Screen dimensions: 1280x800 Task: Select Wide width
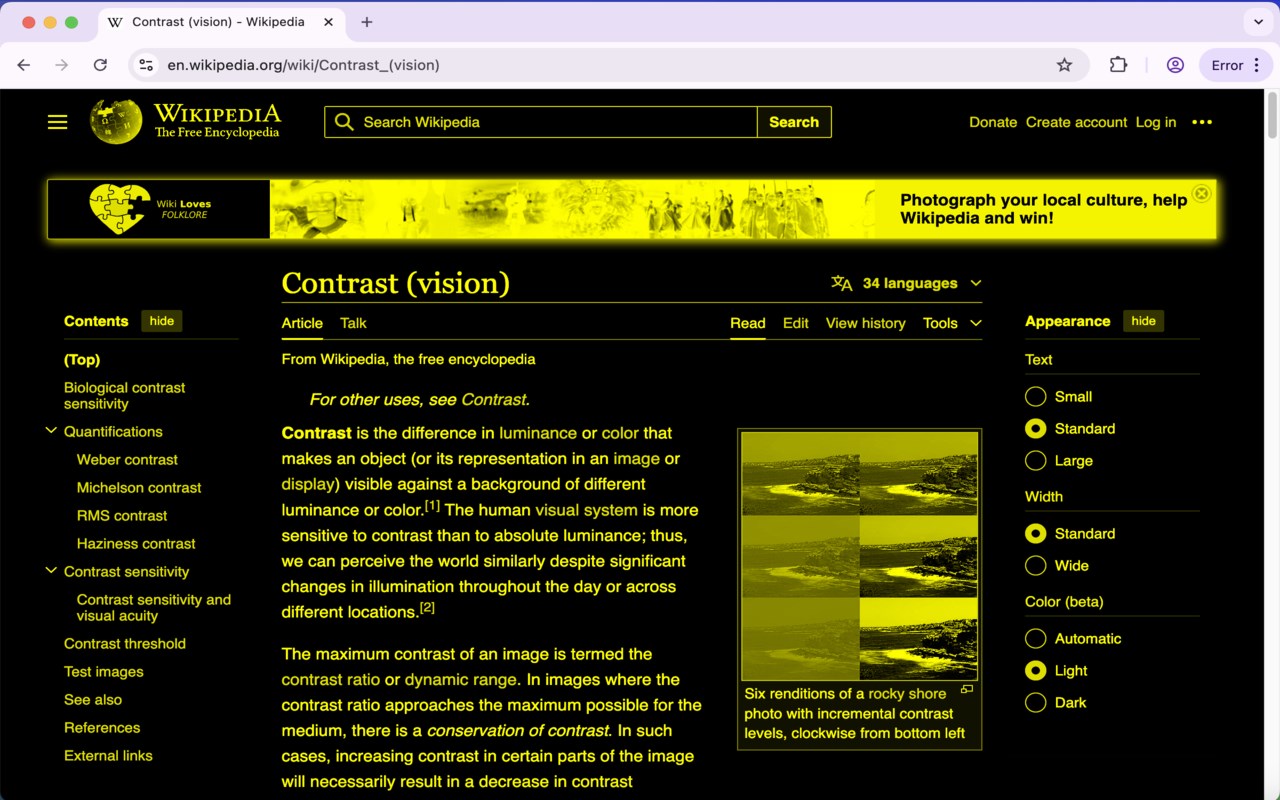(x=1036, y=566)
